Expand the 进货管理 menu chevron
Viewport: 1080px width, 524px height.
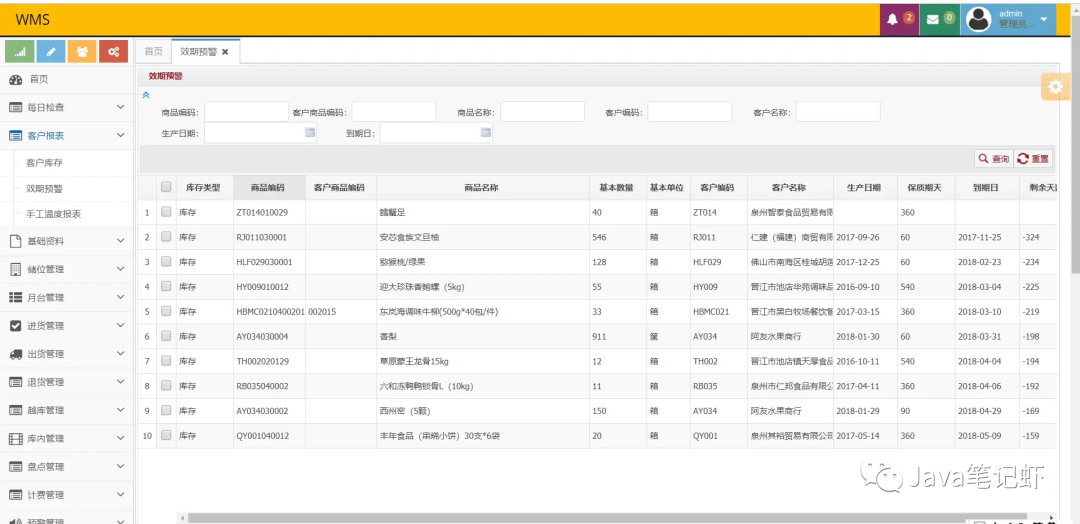(x=121, y=326)
